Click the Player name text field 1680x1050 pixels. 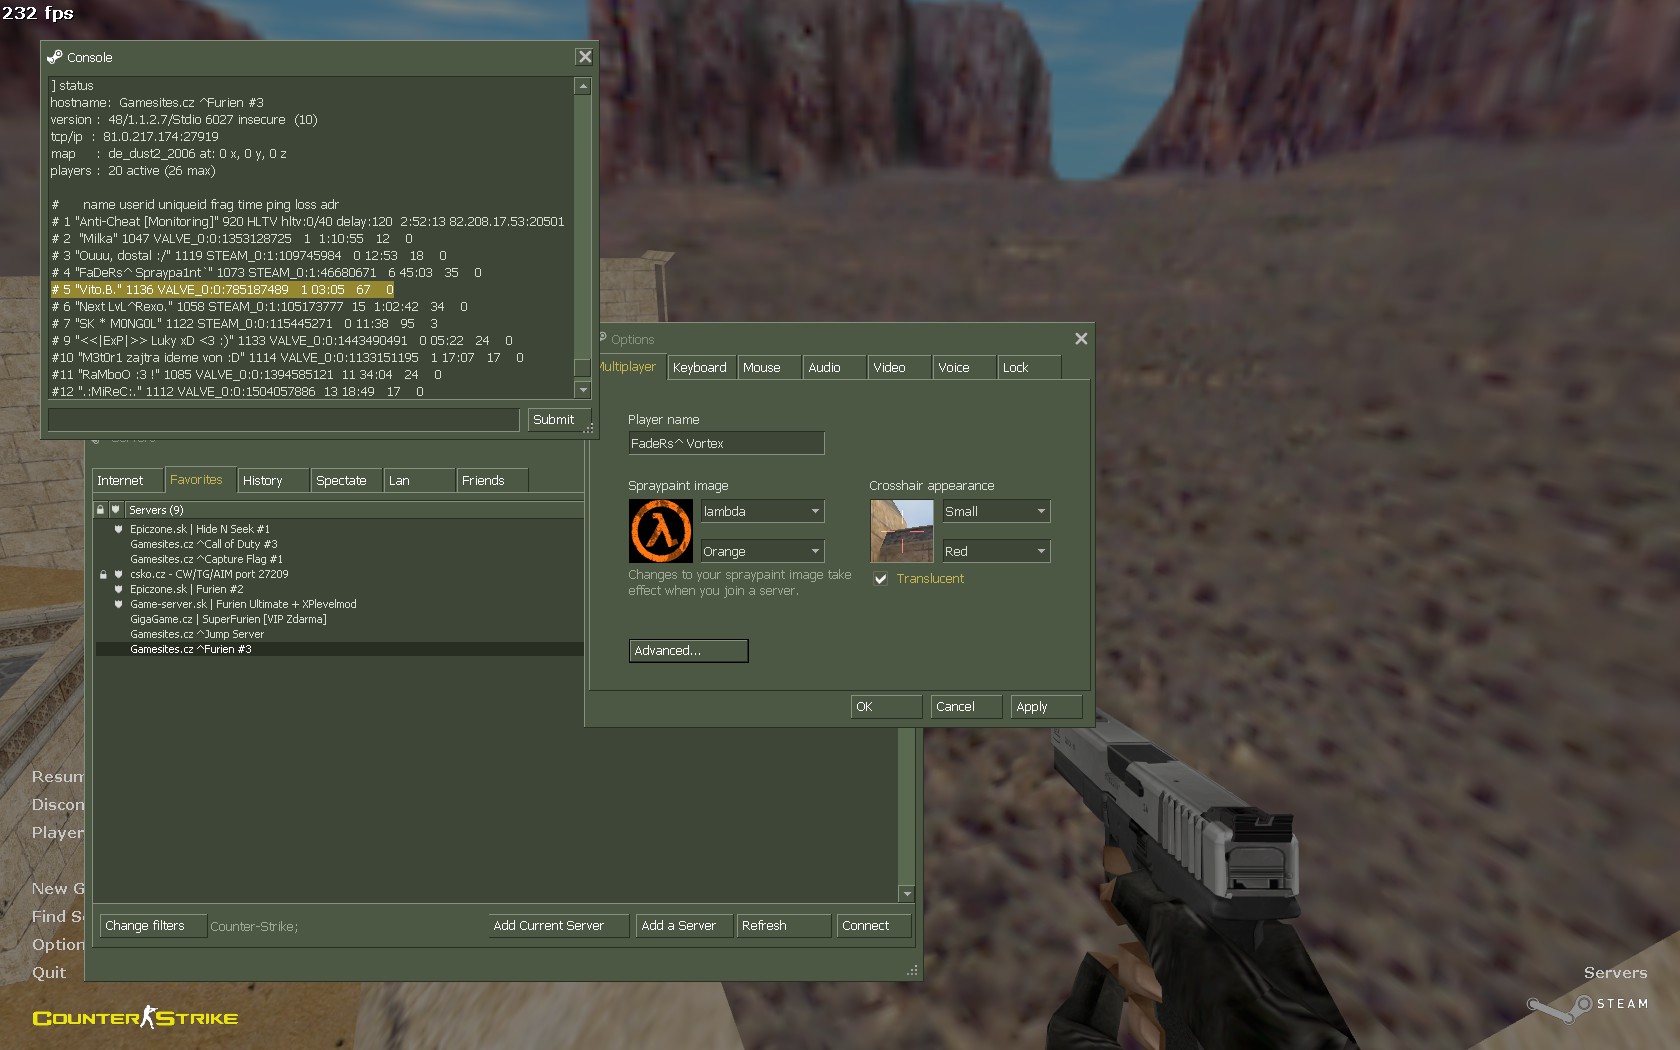point(726,444)
